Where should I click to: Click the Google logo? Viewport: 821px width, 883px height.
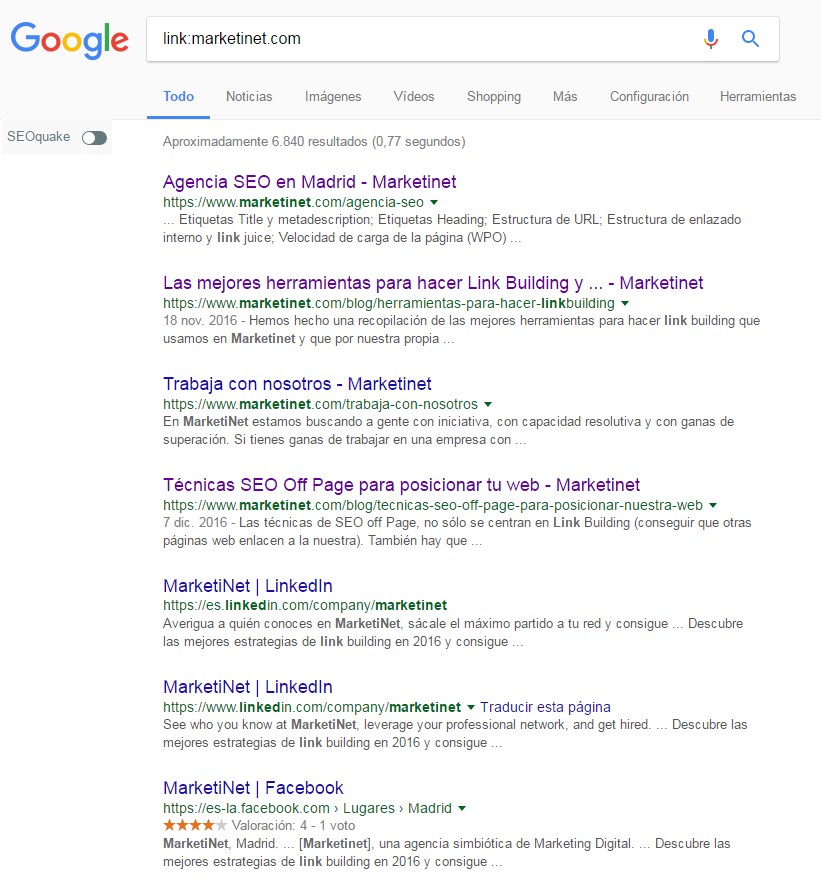[70, 40]
